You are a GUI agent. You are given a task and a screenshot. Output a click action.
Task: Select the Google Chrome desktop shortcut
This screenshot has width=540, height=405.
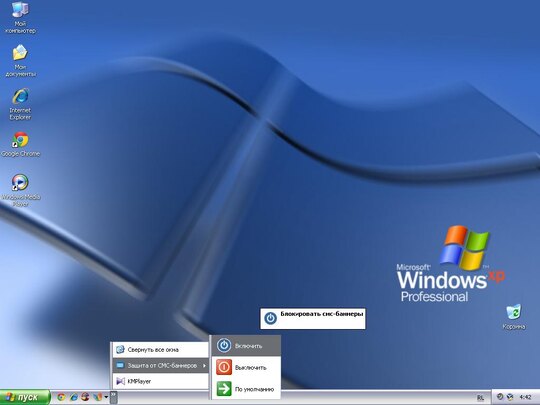pyautogui.click(x=20, y=144)
